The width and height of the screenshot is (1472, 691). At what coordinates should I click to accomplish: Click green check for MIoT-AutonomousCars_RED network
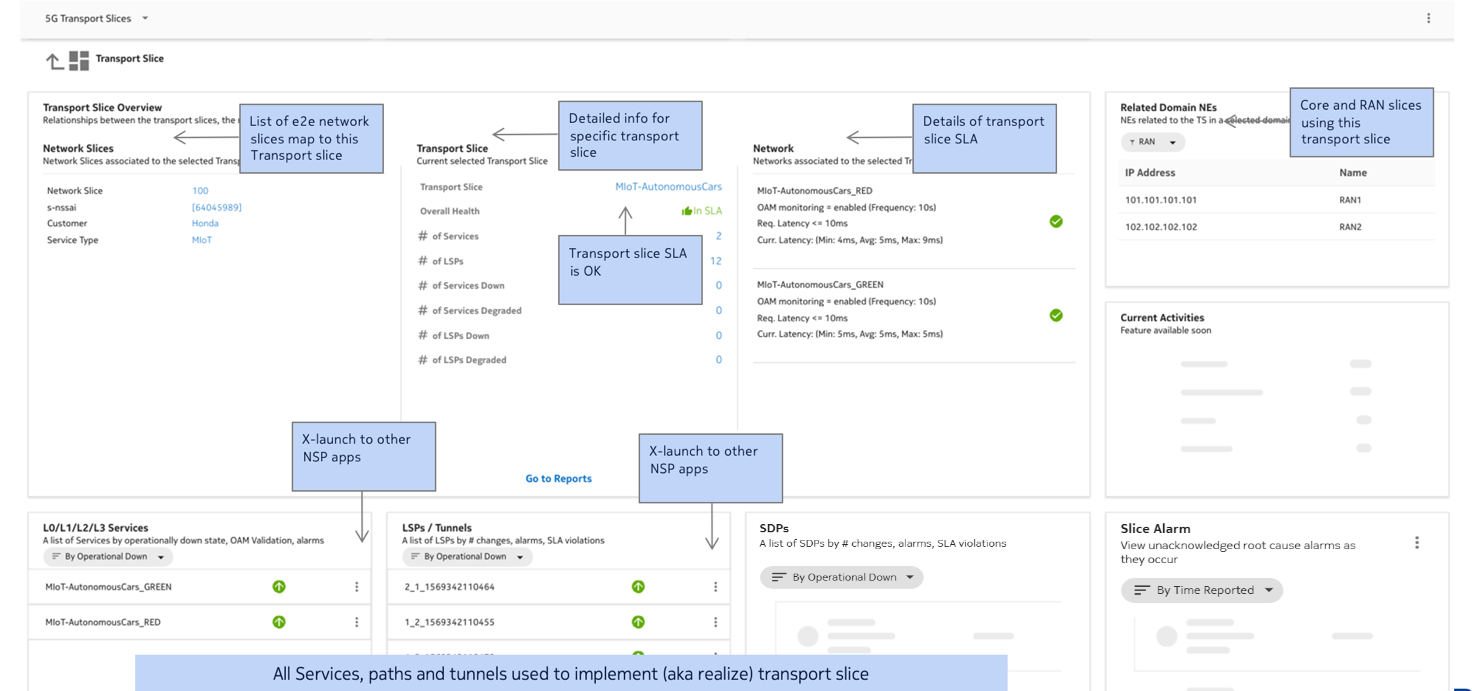pyautogui.click(x=1056, y=221)
